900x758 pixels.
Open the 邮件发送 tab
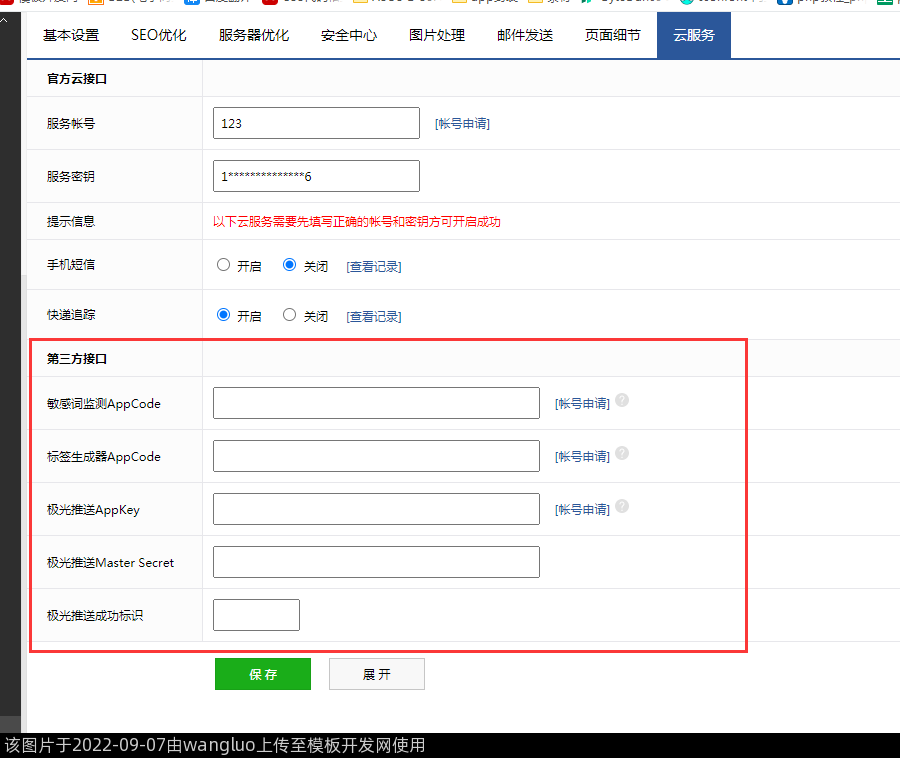pos(525,36)
